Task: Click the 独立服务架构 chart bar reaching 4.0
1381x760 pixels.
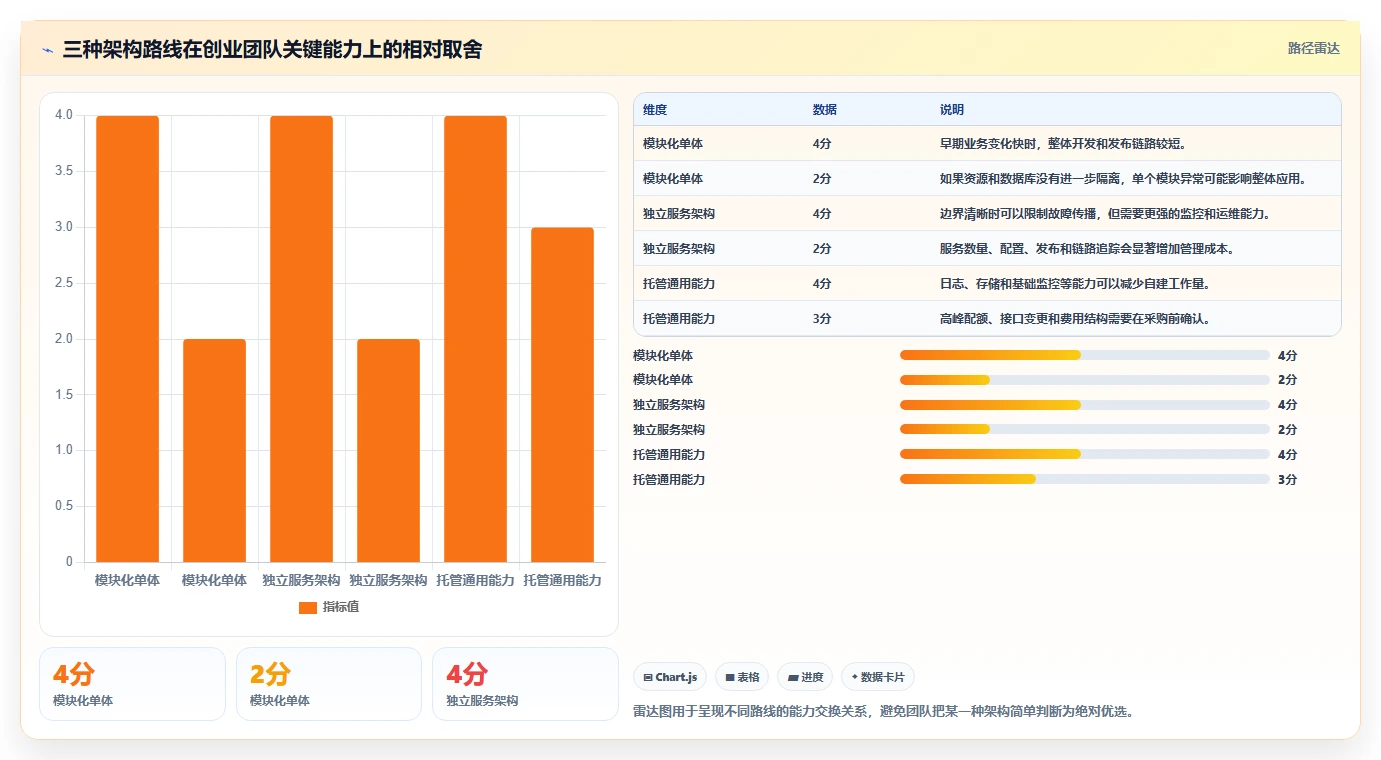Action: [x=301, y=339]
